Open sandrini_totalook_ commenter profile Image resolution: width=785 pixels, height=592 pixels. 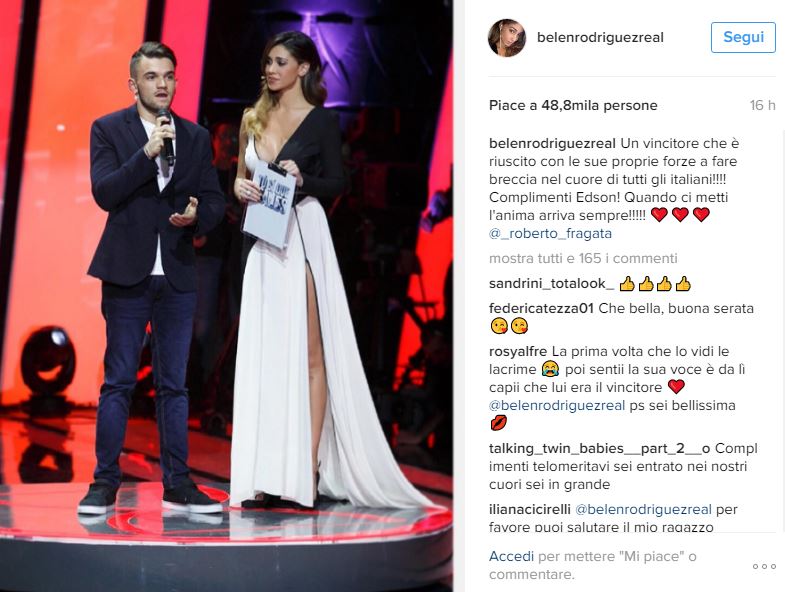551,284
